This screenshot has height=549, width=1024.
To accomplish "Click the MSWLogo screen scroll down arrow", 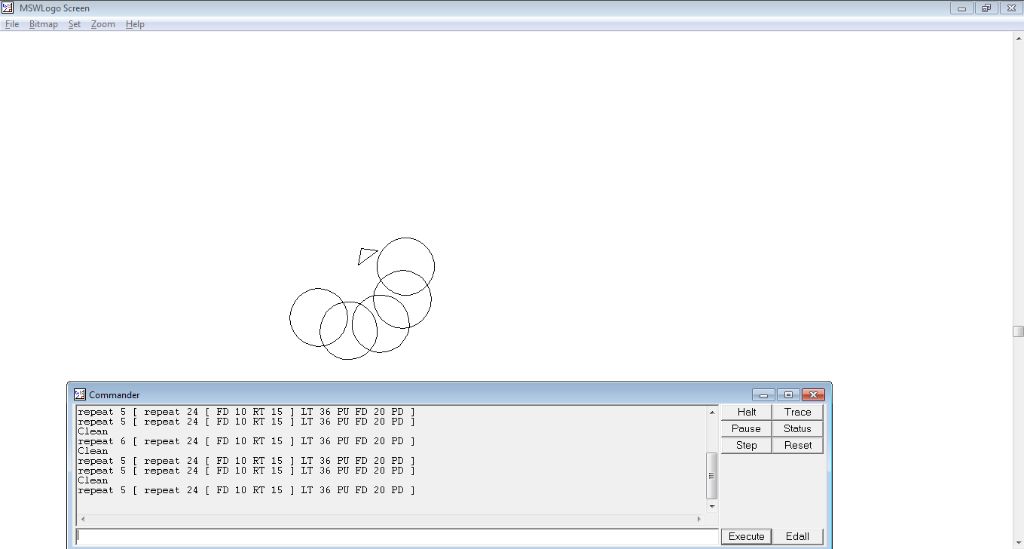I will point(1018,542).
